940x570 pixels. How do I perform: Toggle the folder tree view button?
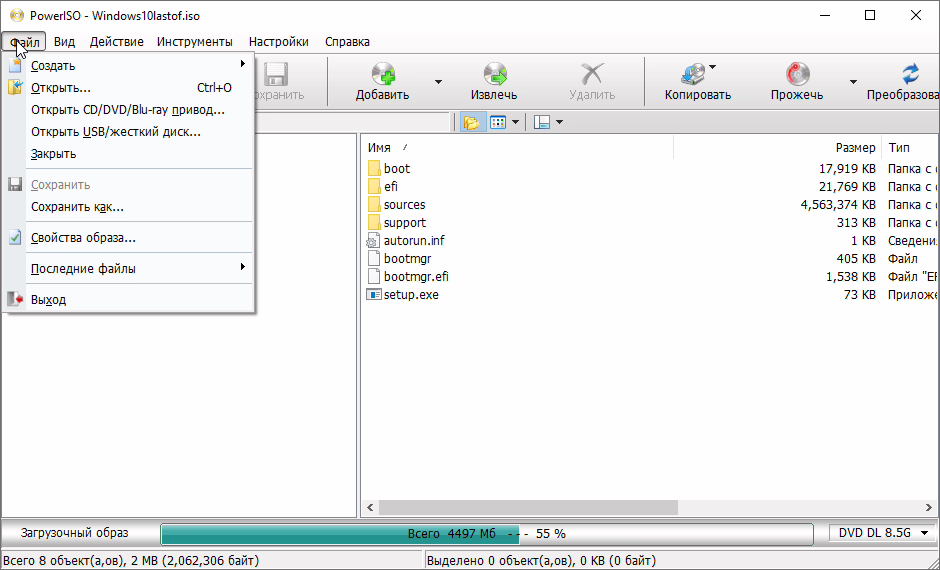(x=471, y=122)
